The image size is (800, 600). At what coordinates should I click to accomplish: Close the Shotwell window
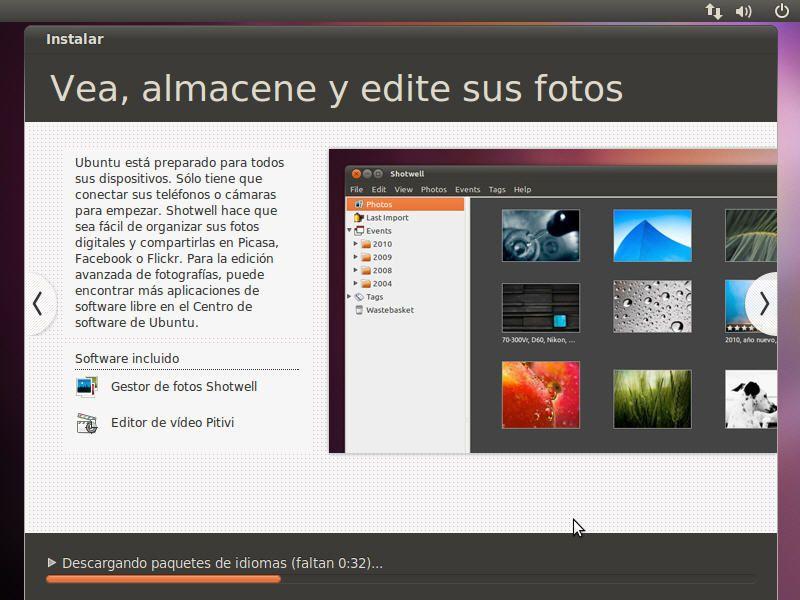pos(356,174)
